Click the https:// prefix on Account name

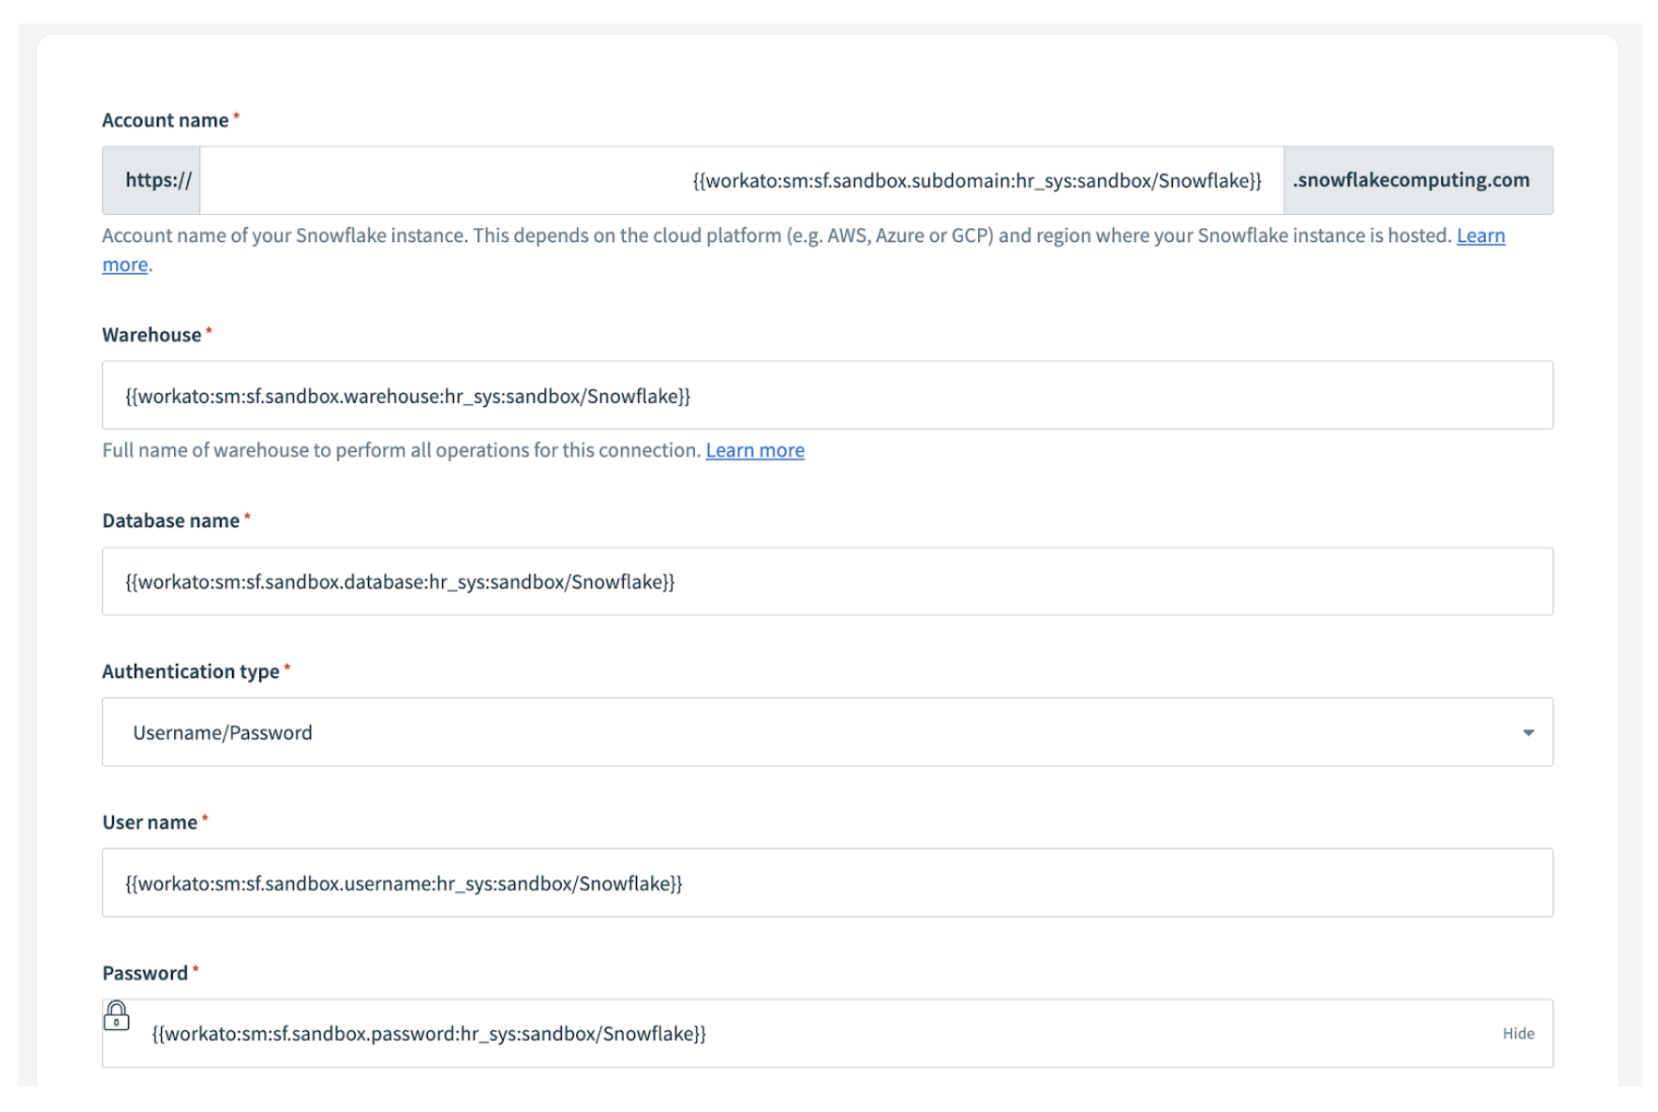tap(150, 181)
